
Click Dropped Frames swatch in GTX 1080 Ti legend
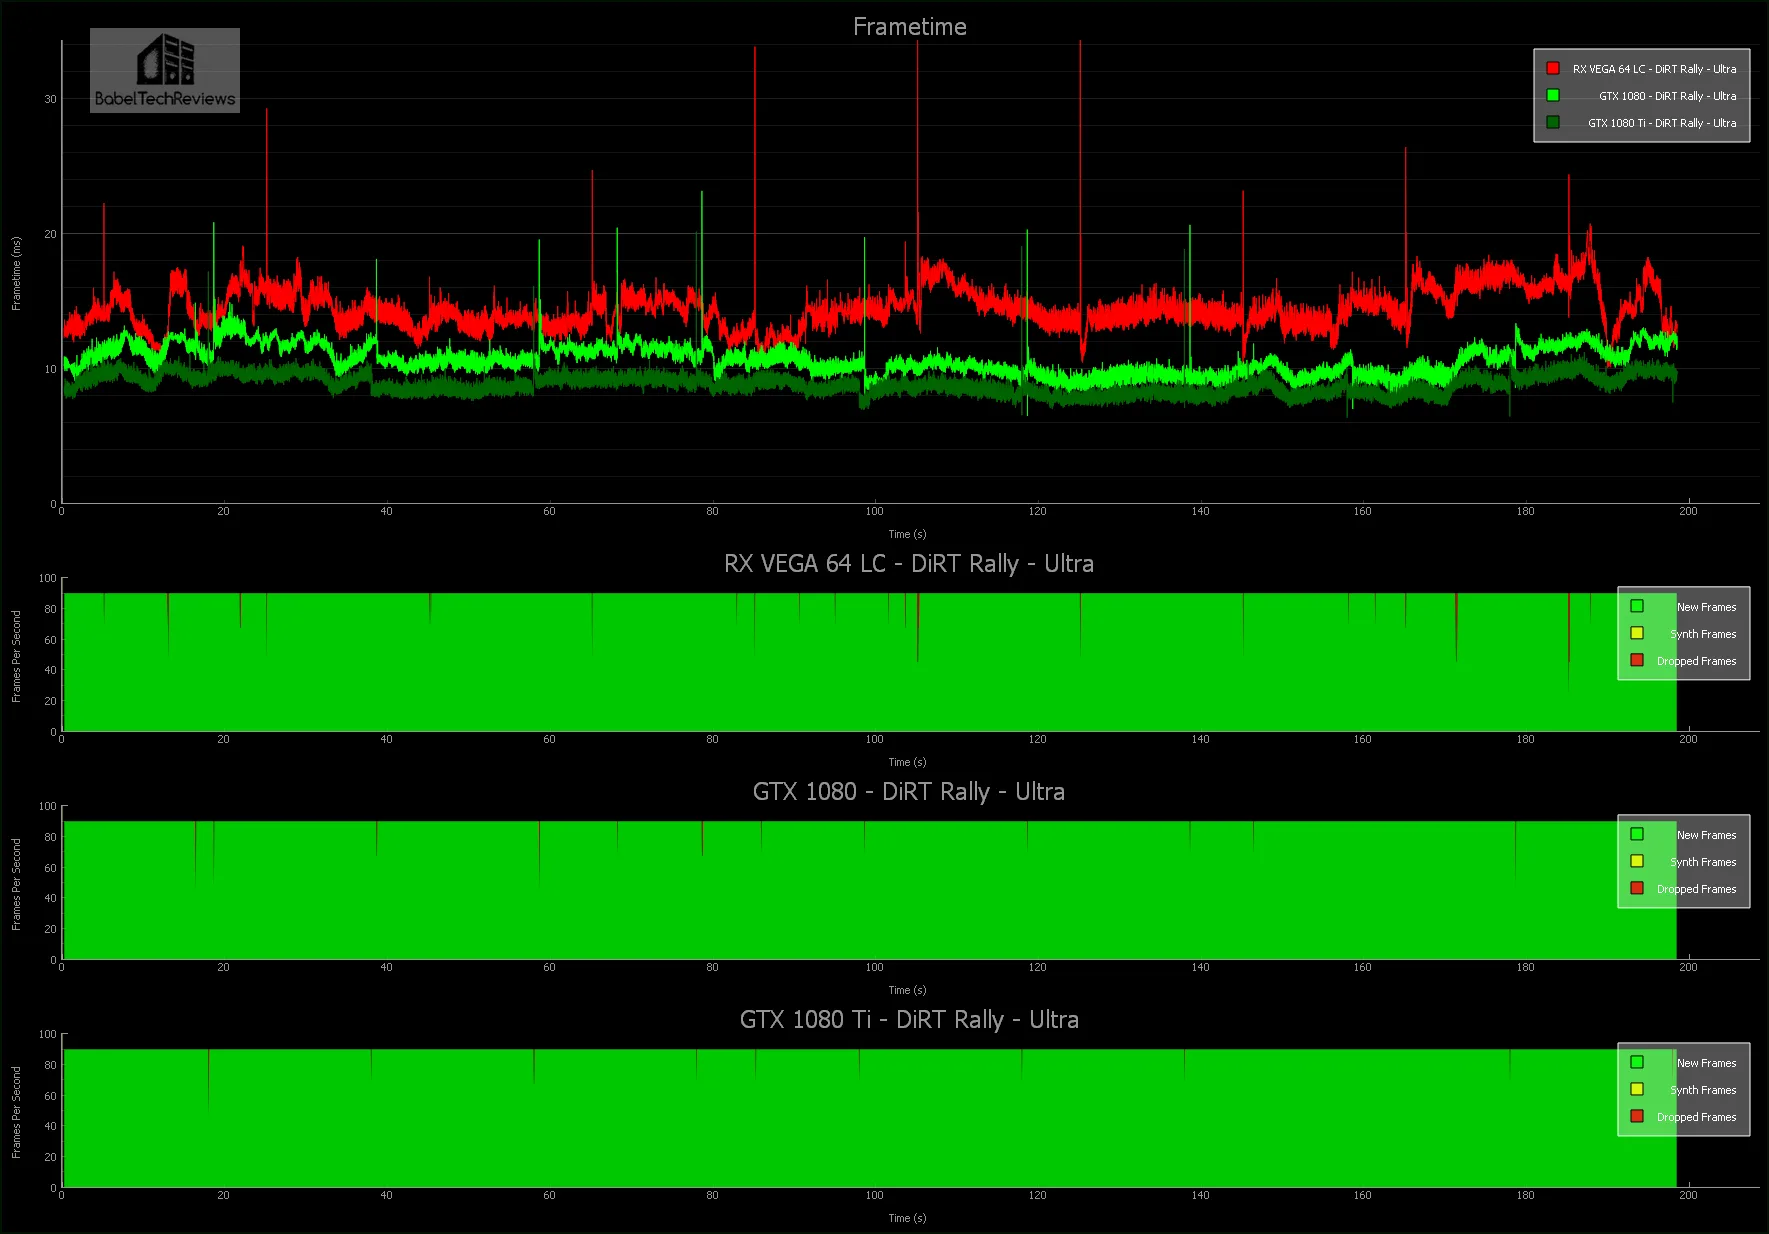pyautogui.click(x=1637, y=1116)
